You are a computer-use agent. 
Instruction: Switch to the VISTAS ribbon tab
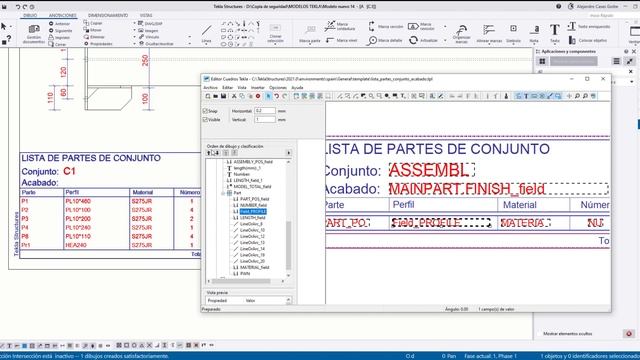coord(146,15)
